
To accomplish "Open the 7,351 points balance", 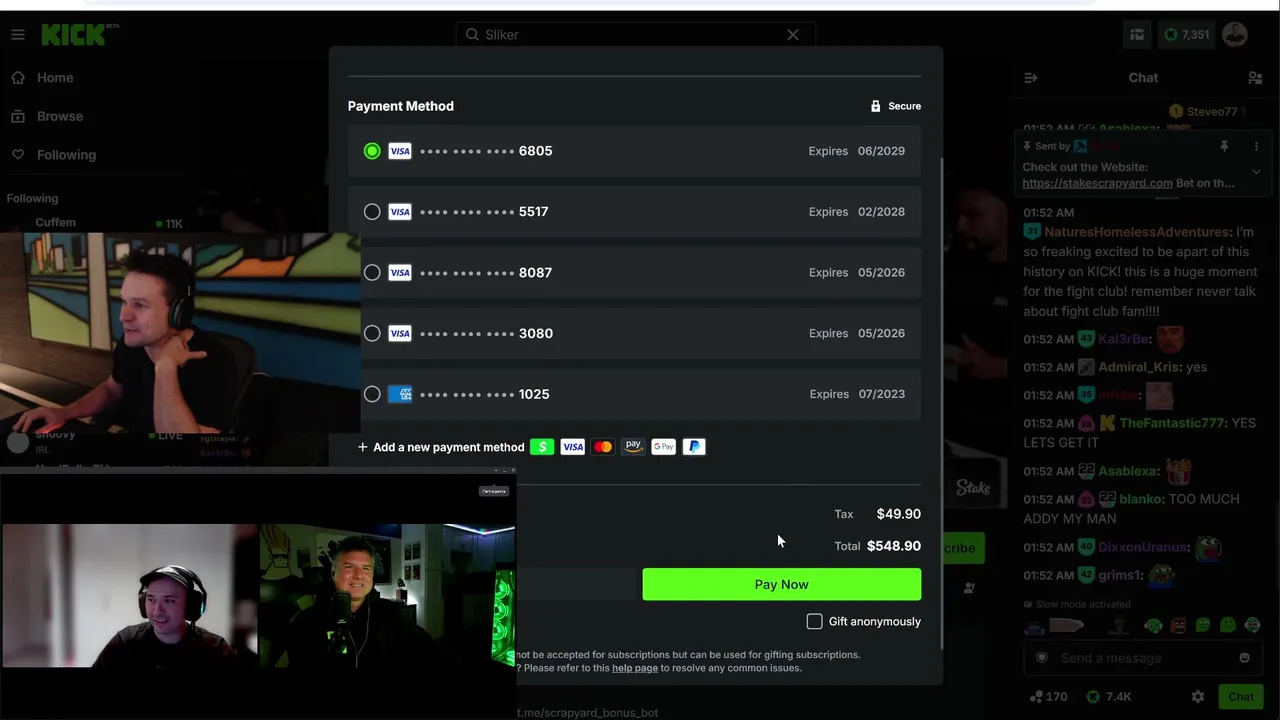I will pyautogui.click(x=1186, y=35).
